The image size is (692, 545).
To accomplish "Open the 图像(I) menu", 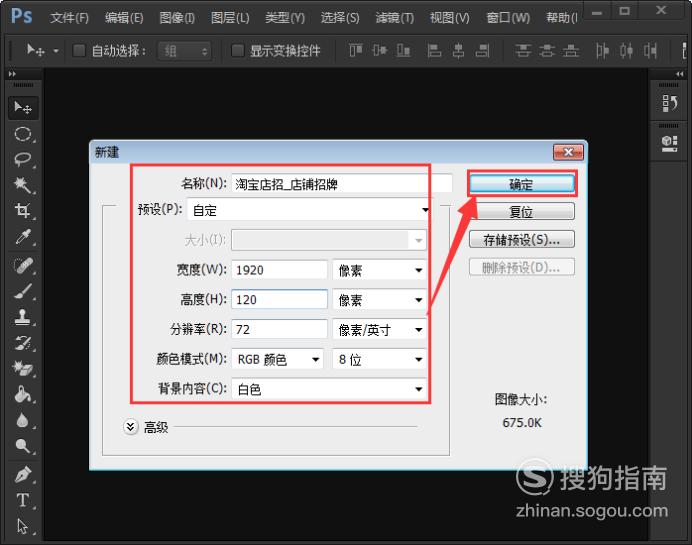I will click(177, 18).
